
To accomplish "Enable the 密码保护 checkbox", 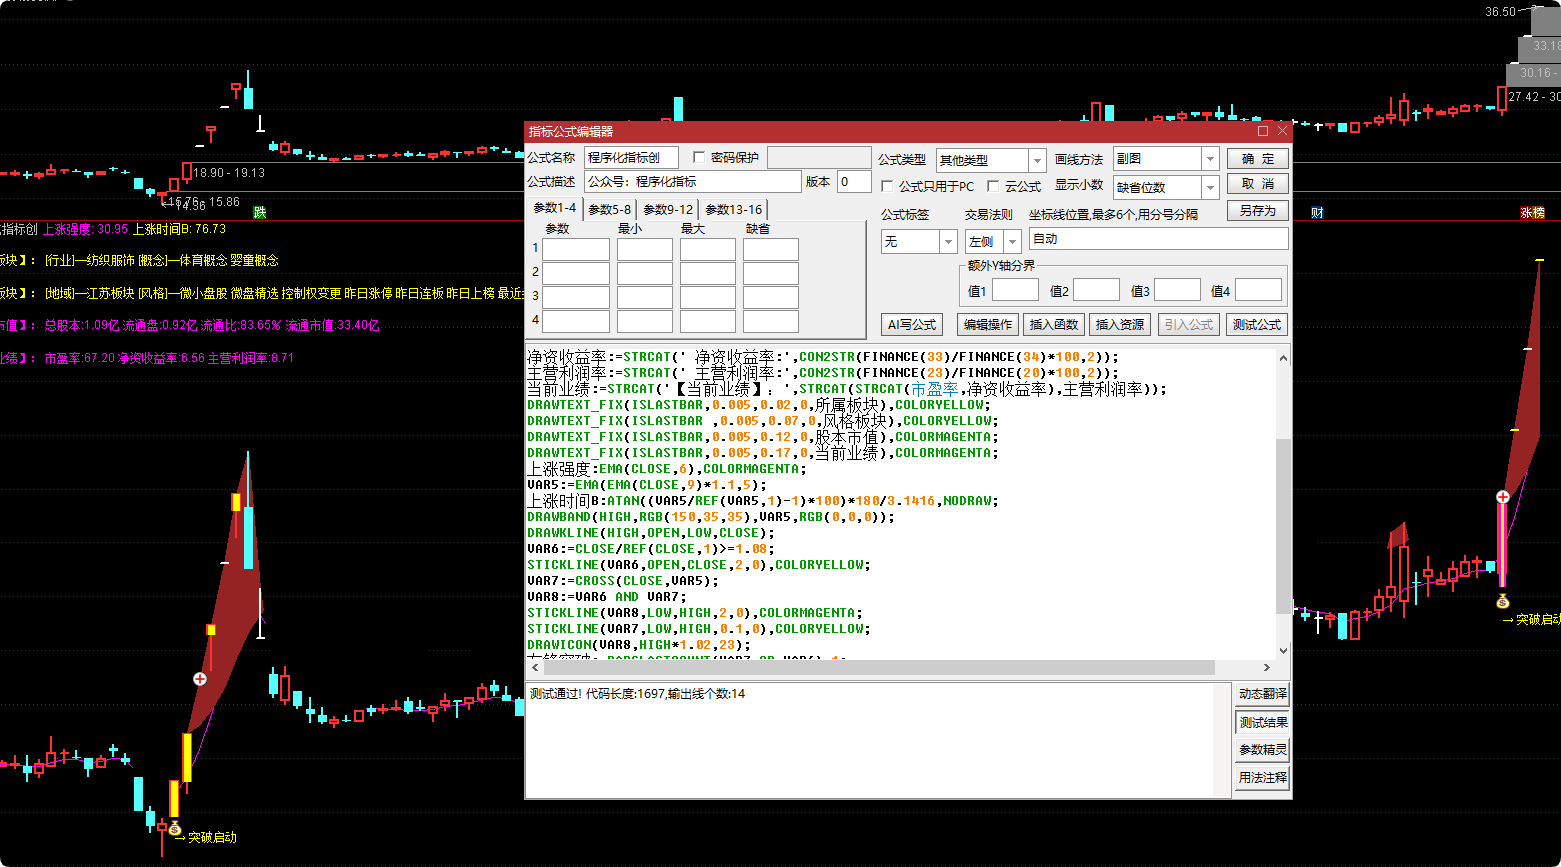I will pyautogui.click(x=699, y=158).
